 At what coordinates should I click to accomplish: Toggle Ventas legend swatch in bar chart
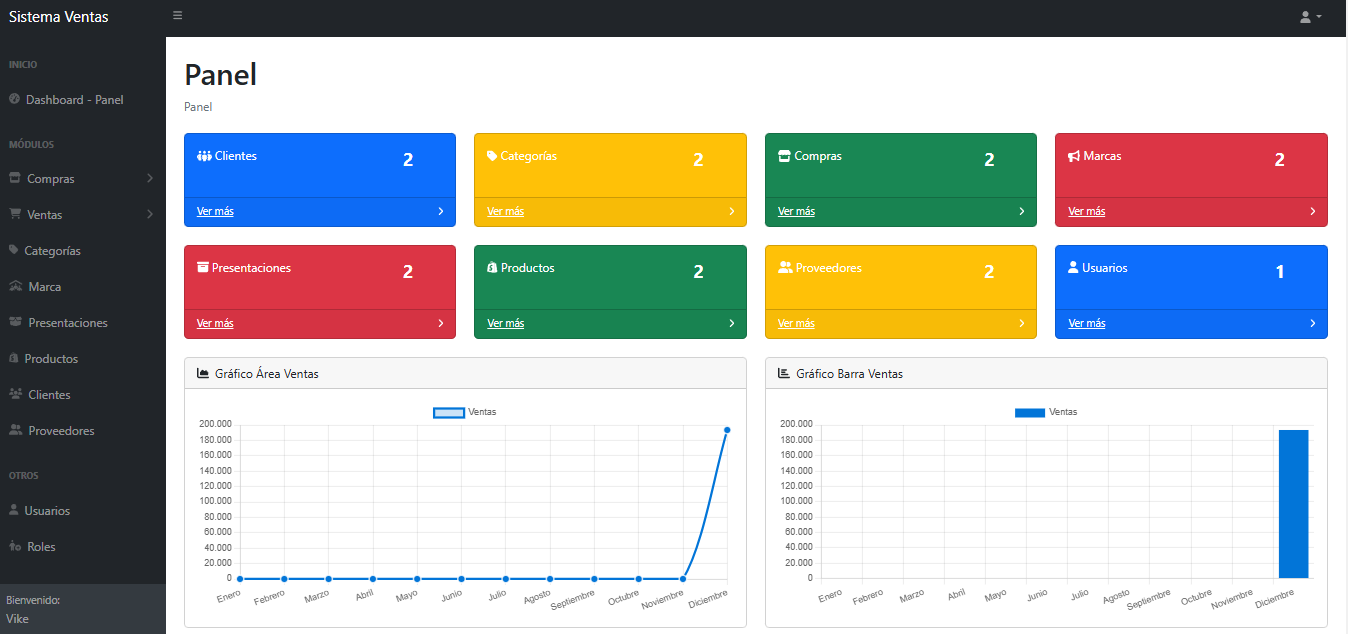click(x=1029, y=412)
